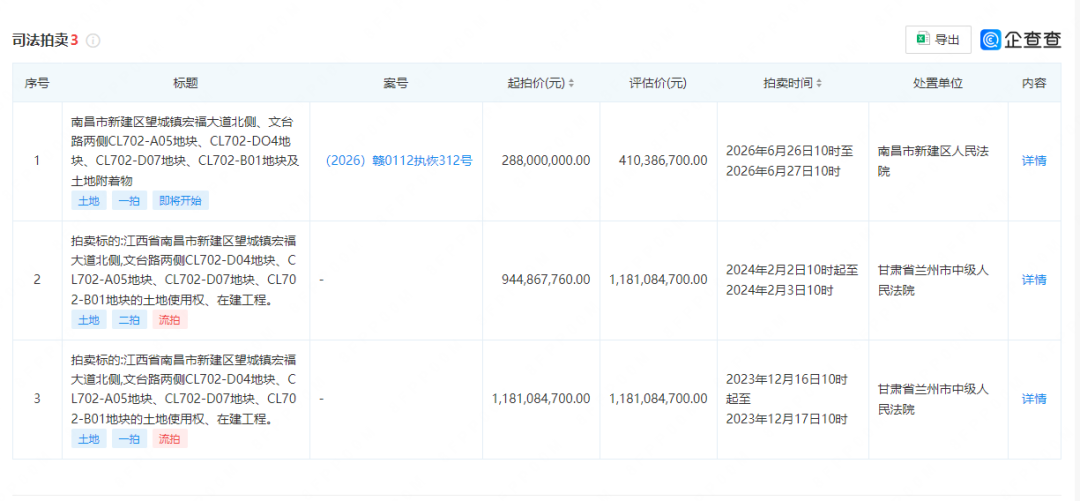
Task: Click the 土地 tag in row 3
Action: click(x=89, y=439)
